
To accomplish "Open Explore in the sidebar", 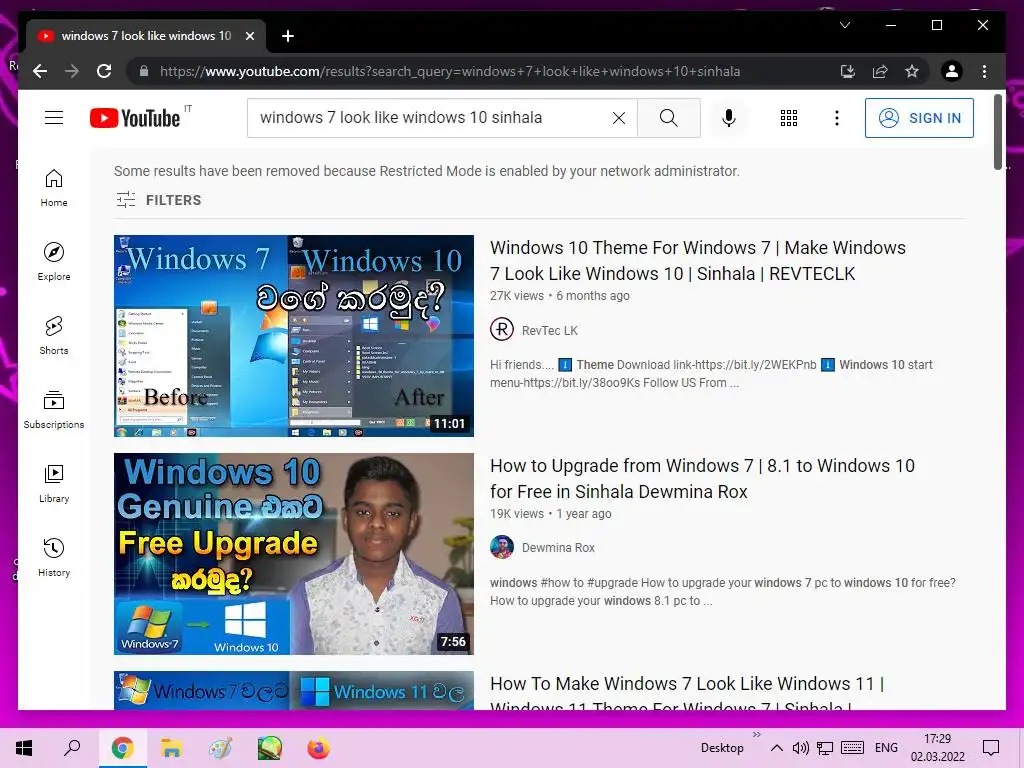I will coord(54,262).
